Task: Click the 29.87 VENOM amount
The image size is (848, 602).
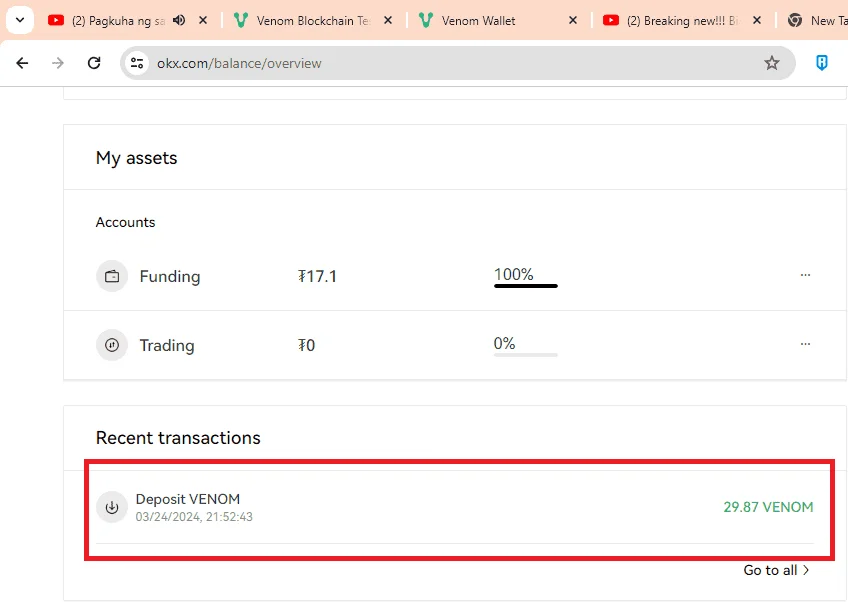Action: [x=768, y=507]
